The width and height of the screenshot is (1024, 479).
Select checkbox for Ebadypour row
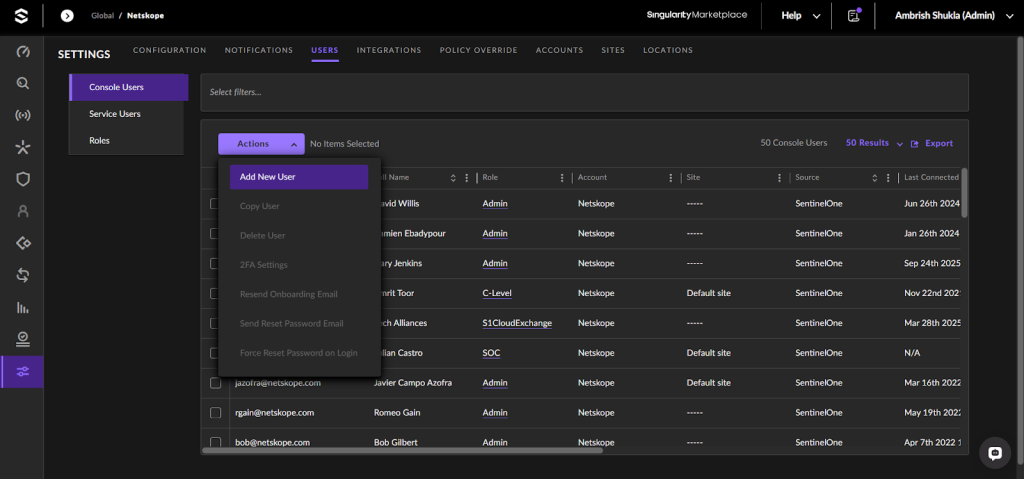[214, 233]
